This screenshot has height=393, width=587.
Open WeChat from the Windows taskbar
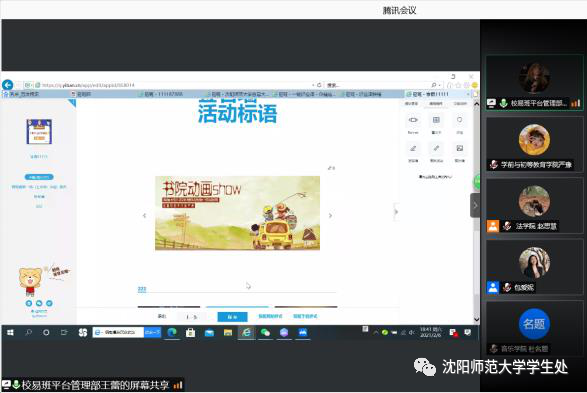click(265, 332)
